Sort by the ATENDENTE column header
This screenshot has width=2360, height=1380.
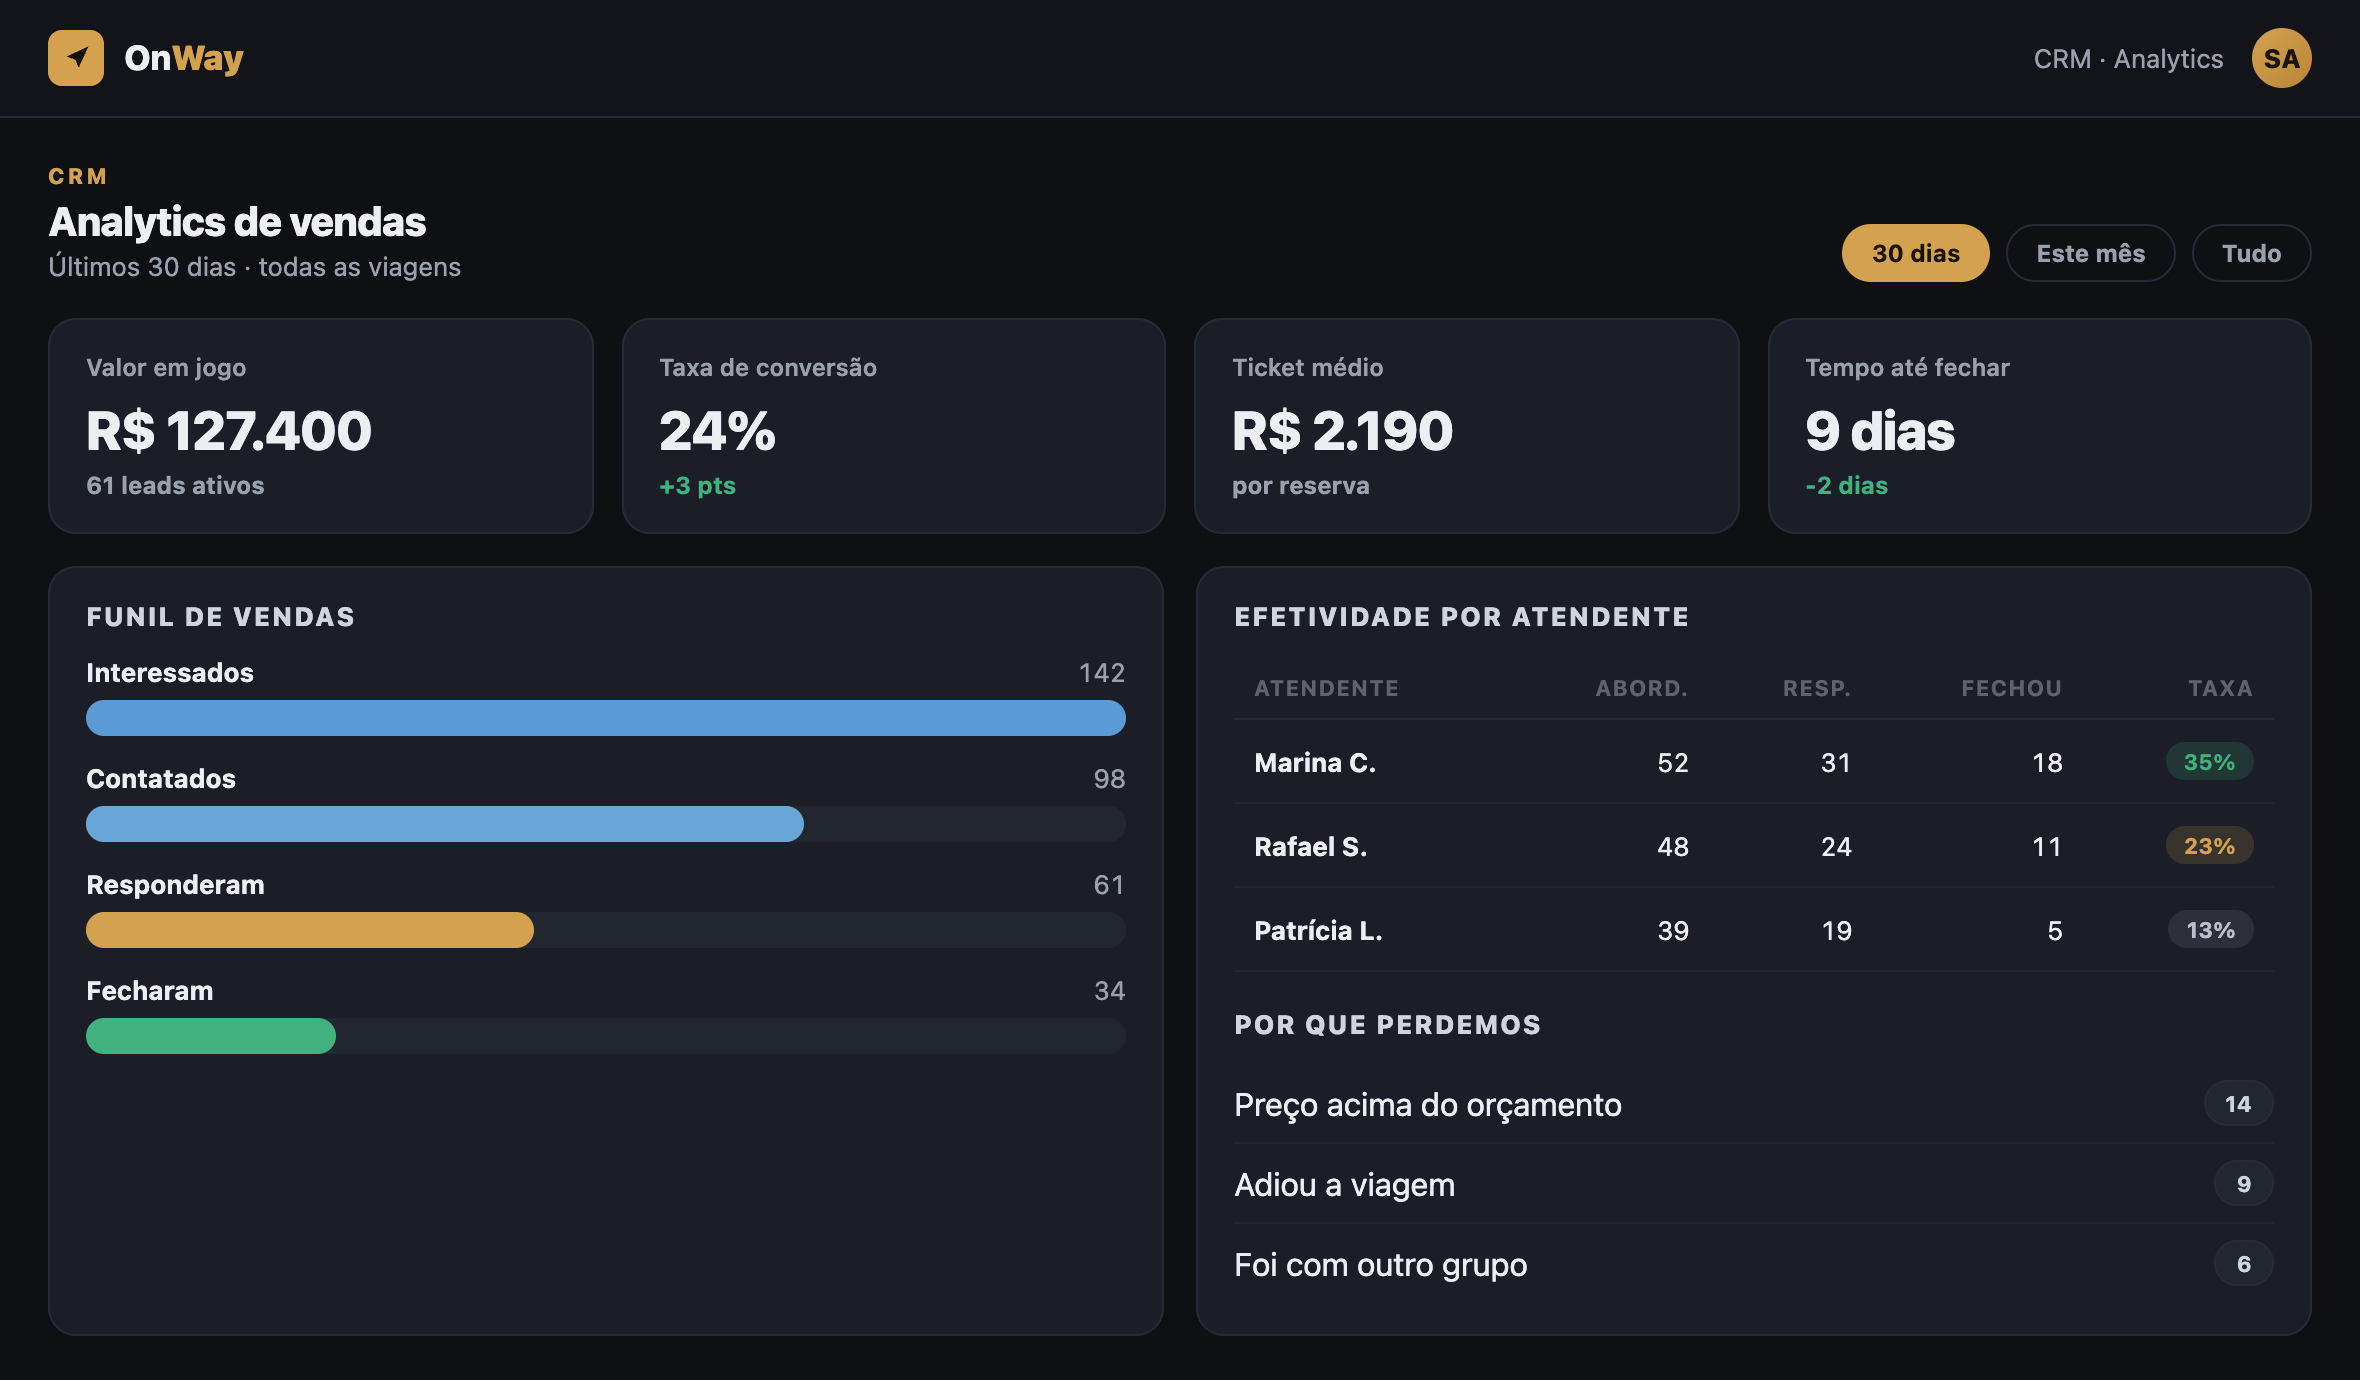pyautogui.click(x=1326, y=688)
